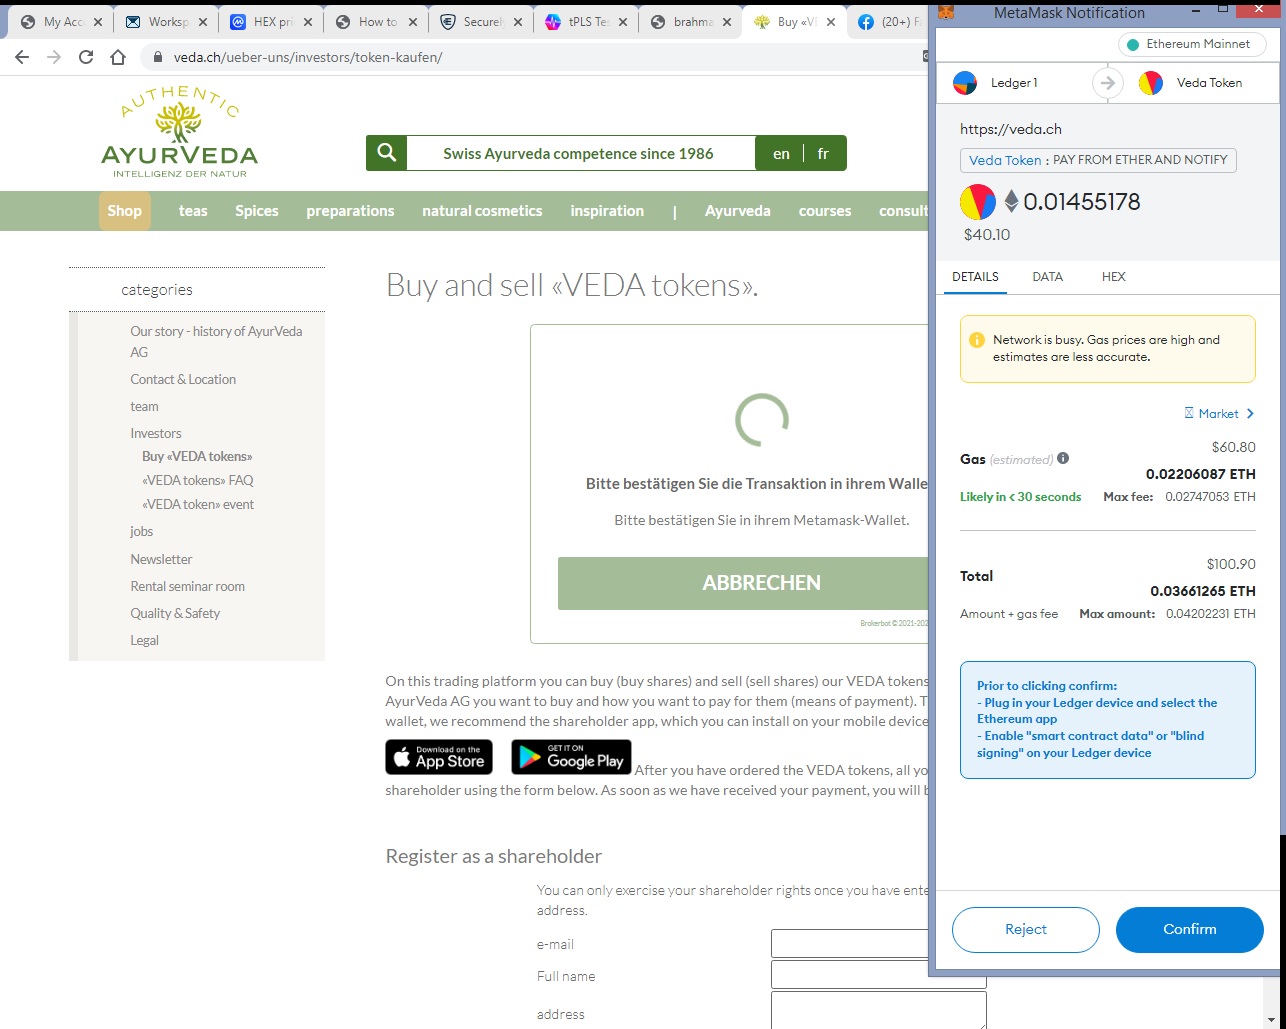Switch to the HEX price browser tab

click(x=270, y=21)
